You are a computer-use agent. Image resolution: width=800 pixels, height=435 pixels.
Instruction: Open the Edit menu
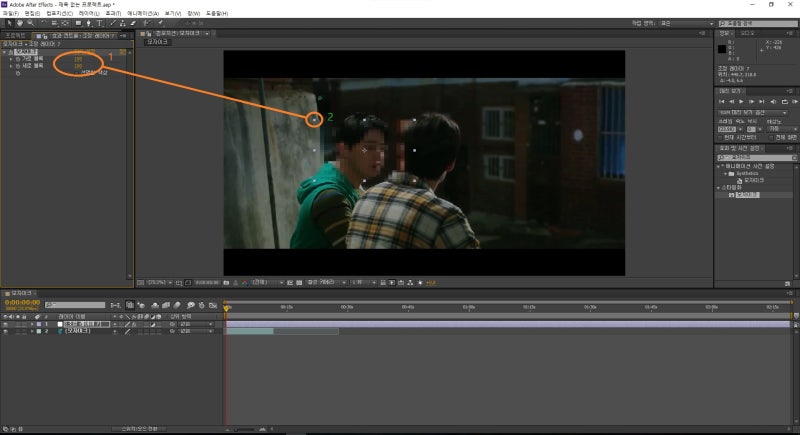(x=32, y=13)
